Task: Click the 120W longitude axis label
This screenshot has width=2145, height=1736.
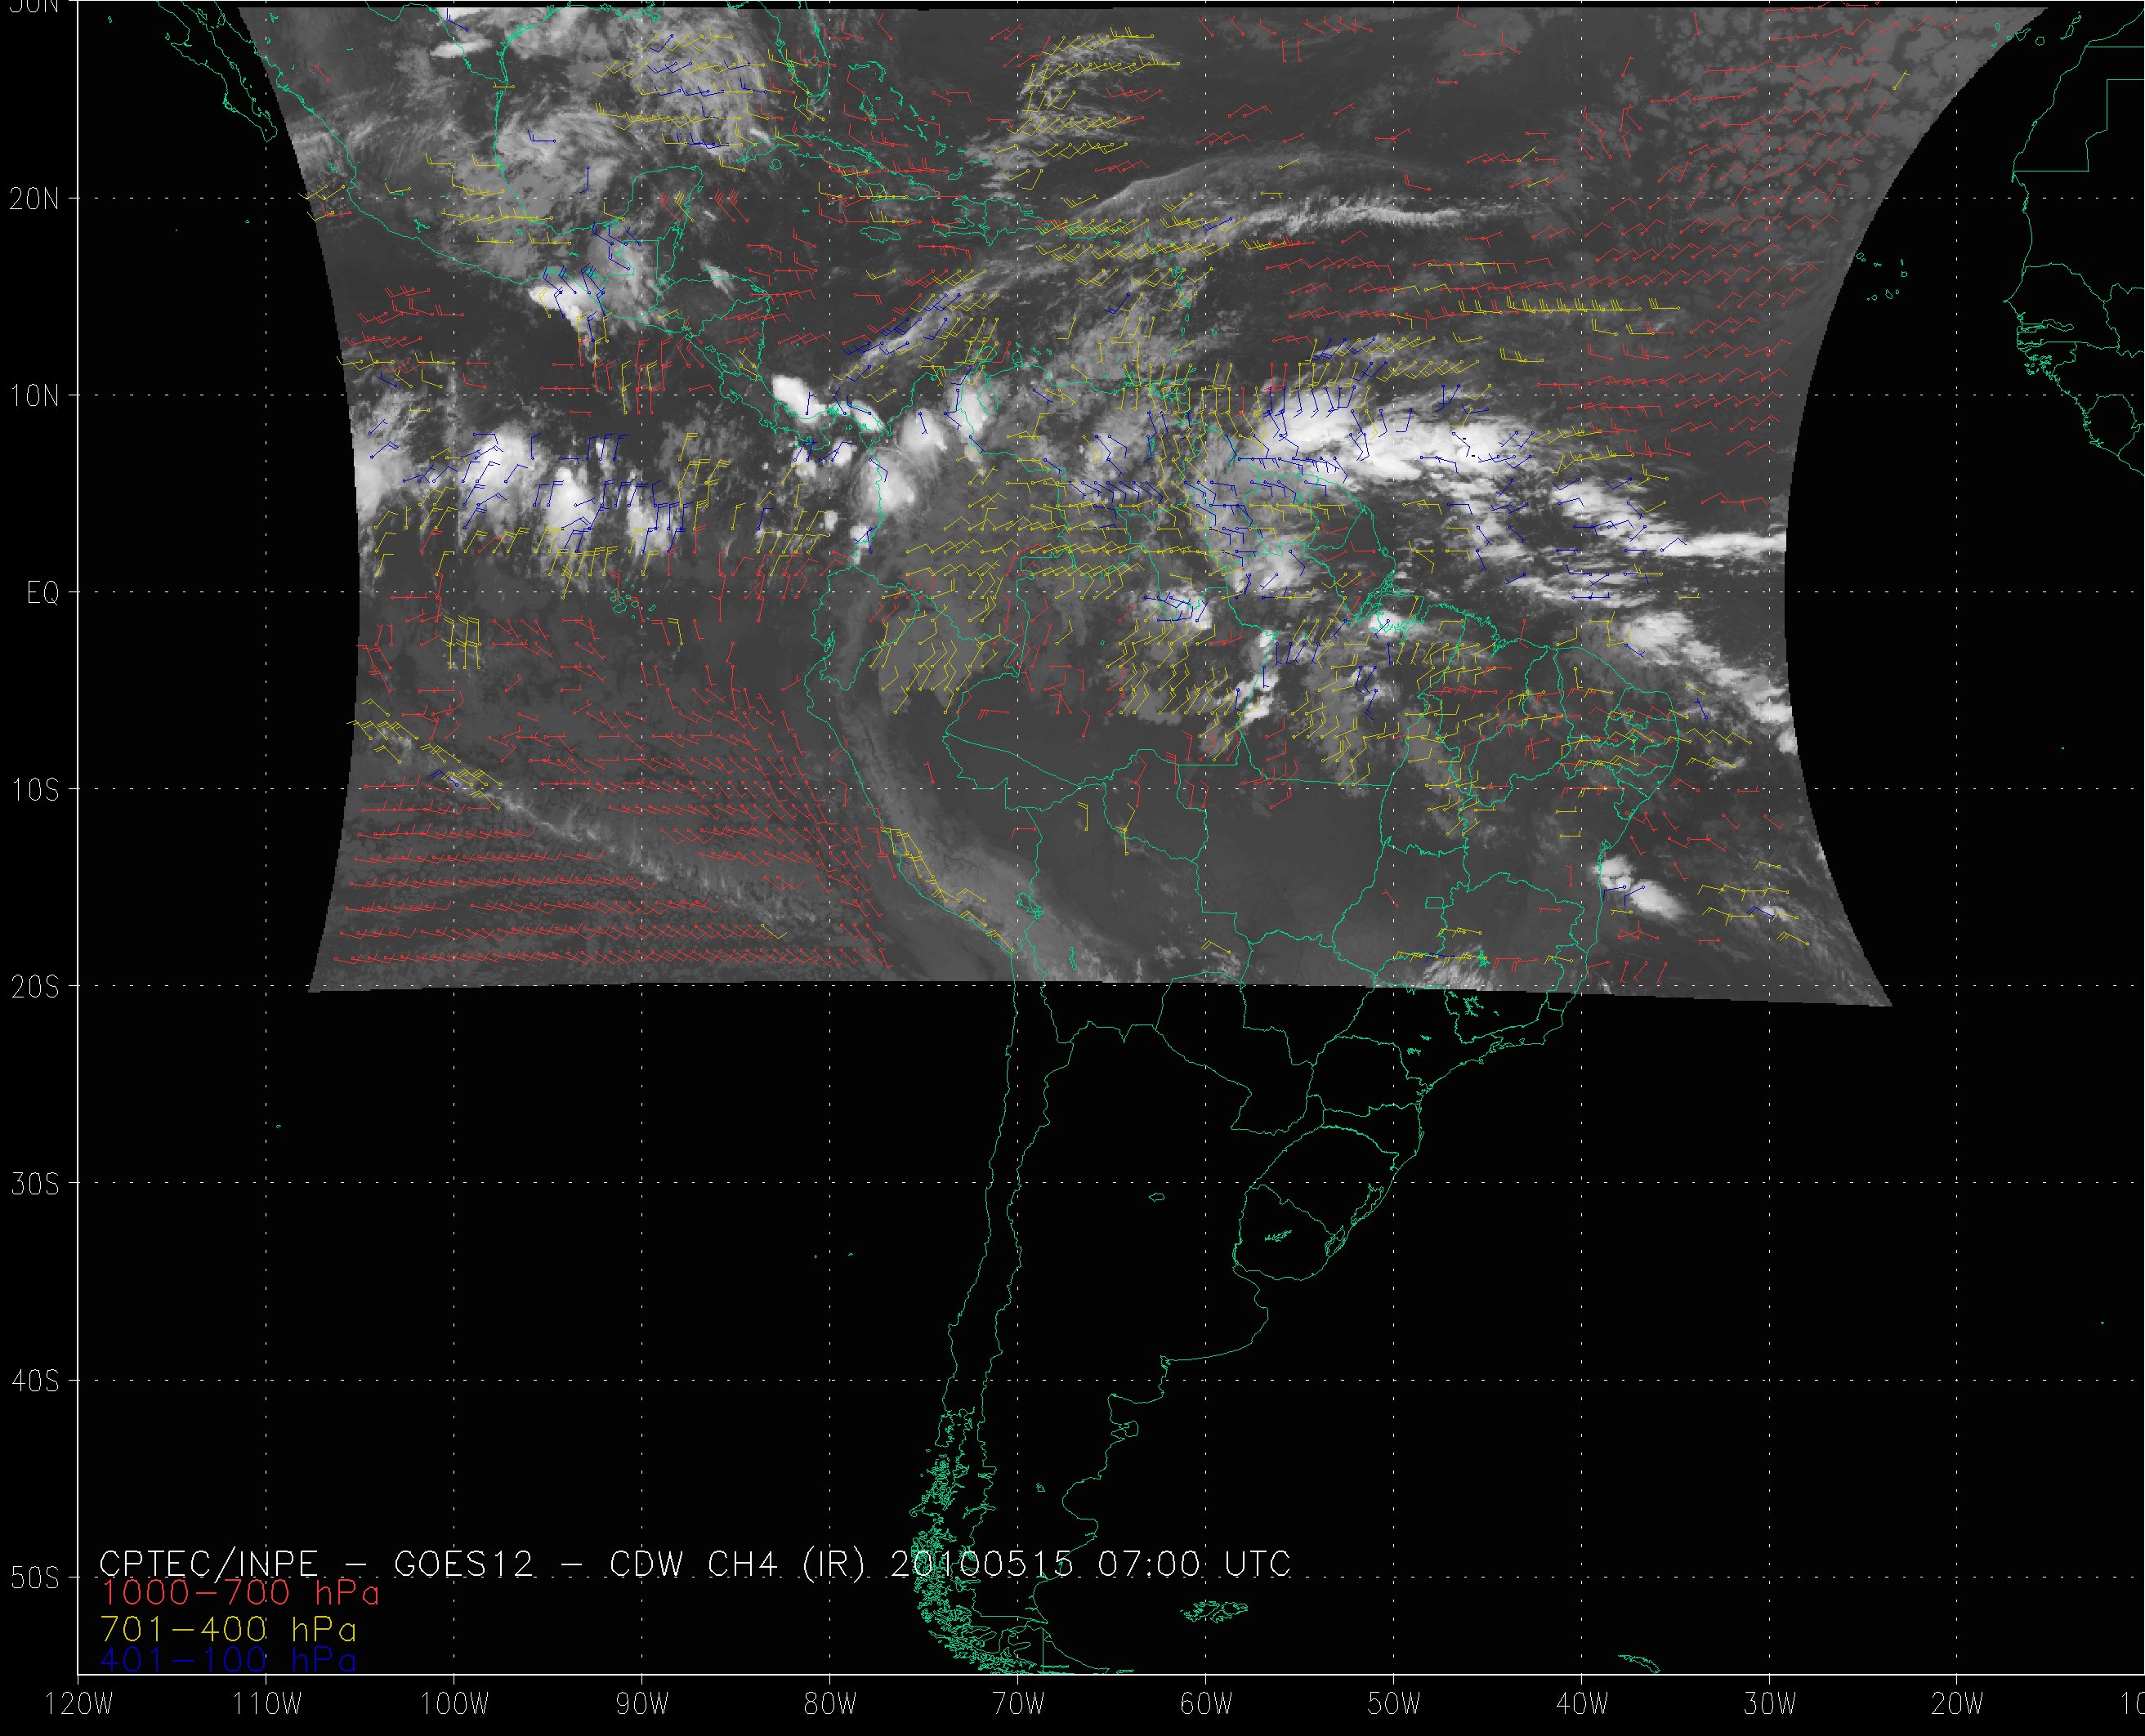Action: point(79,1704)
